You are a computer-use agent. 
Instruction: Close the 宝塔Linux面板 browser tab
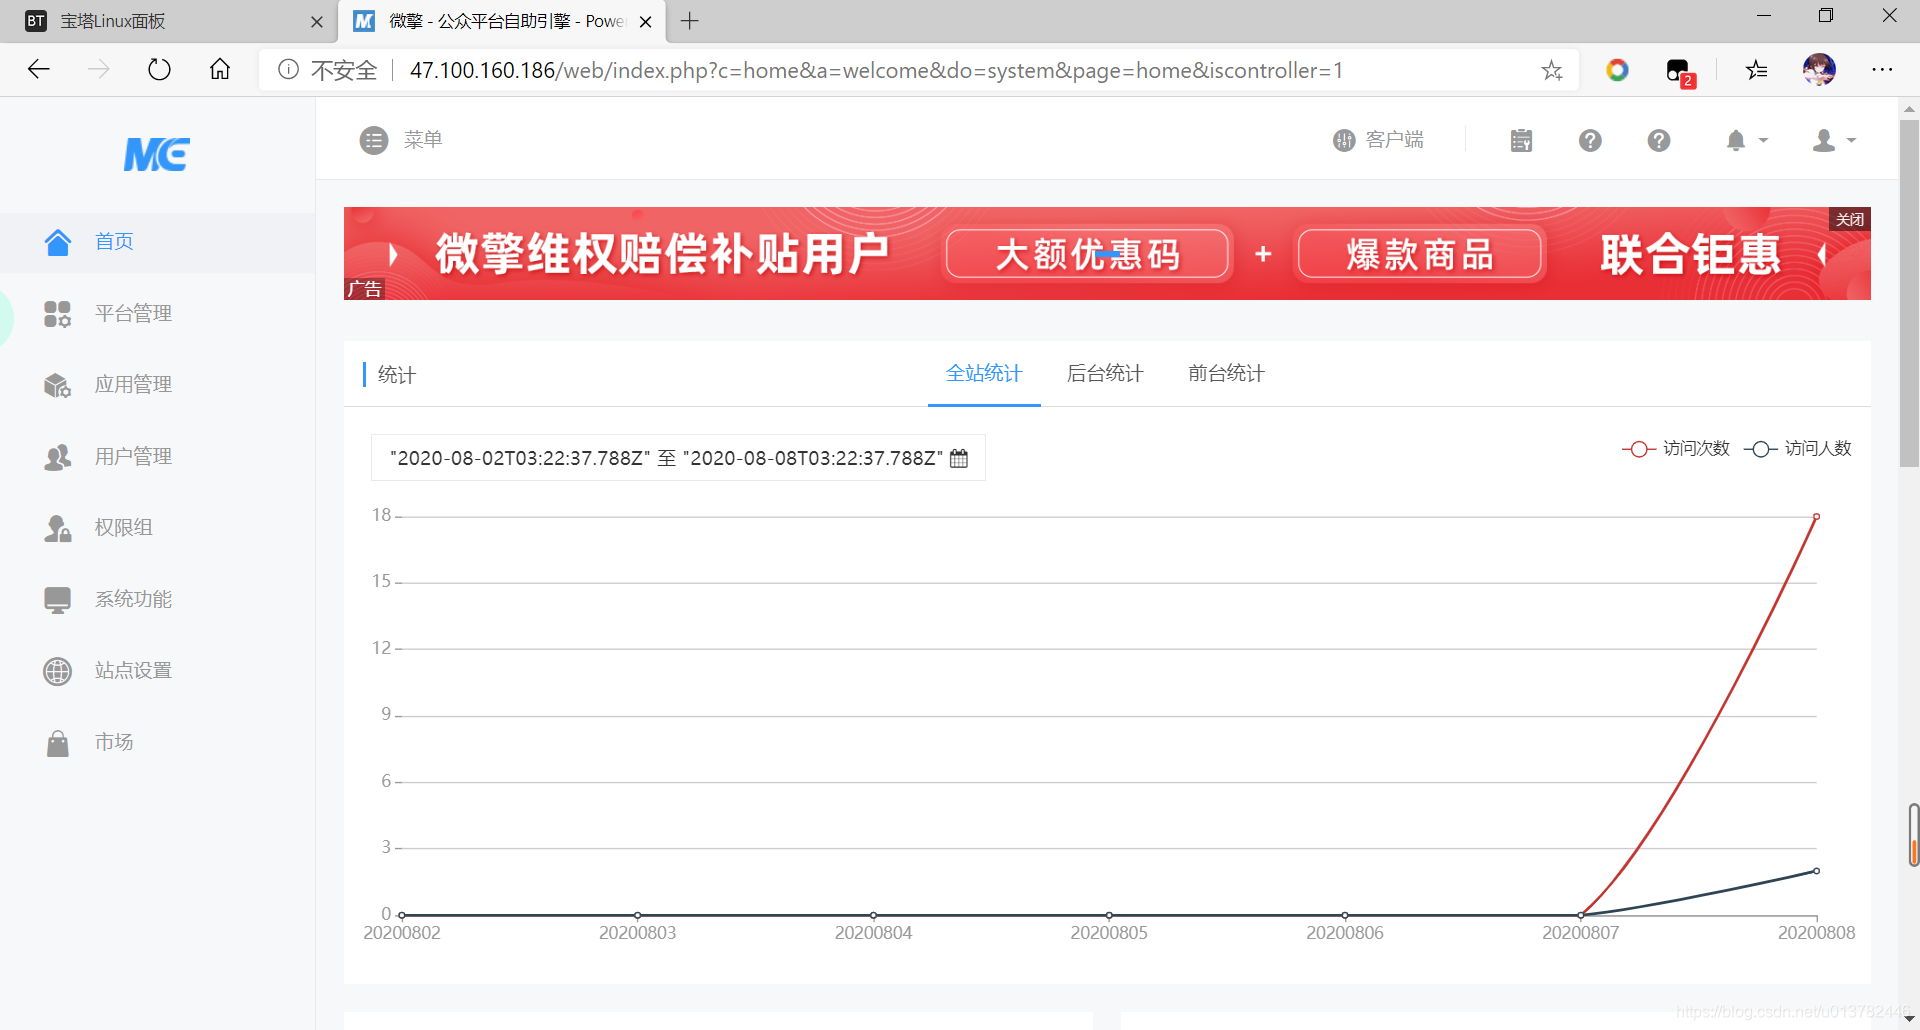pyautogui.click(x=317, y=22)
